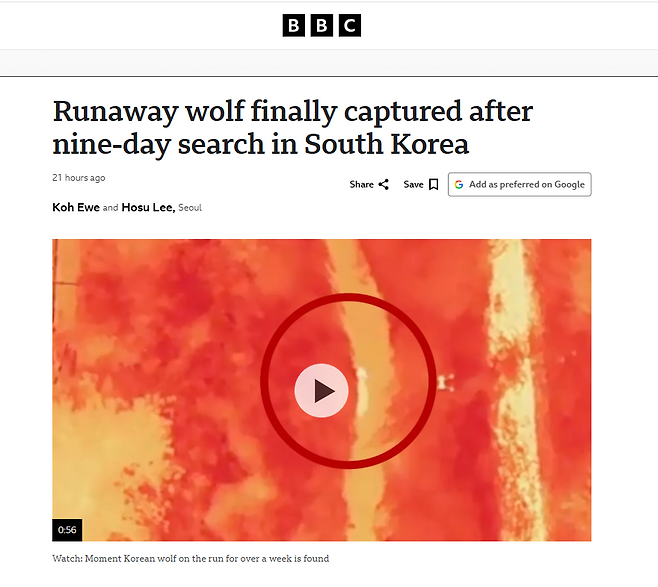Click the first B block of BBC logo
658x587 pixels.
click(294, 26)
